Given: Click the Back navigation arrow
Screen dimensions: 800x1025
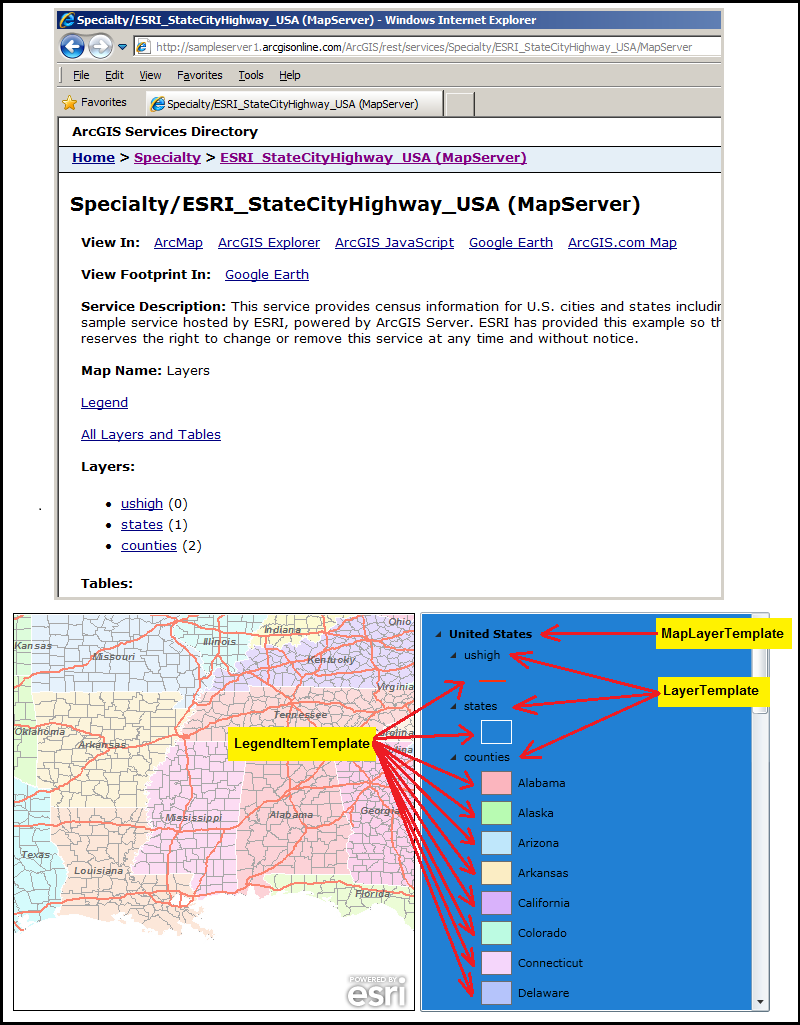Looking at the screenshot, I should (73, 46).
